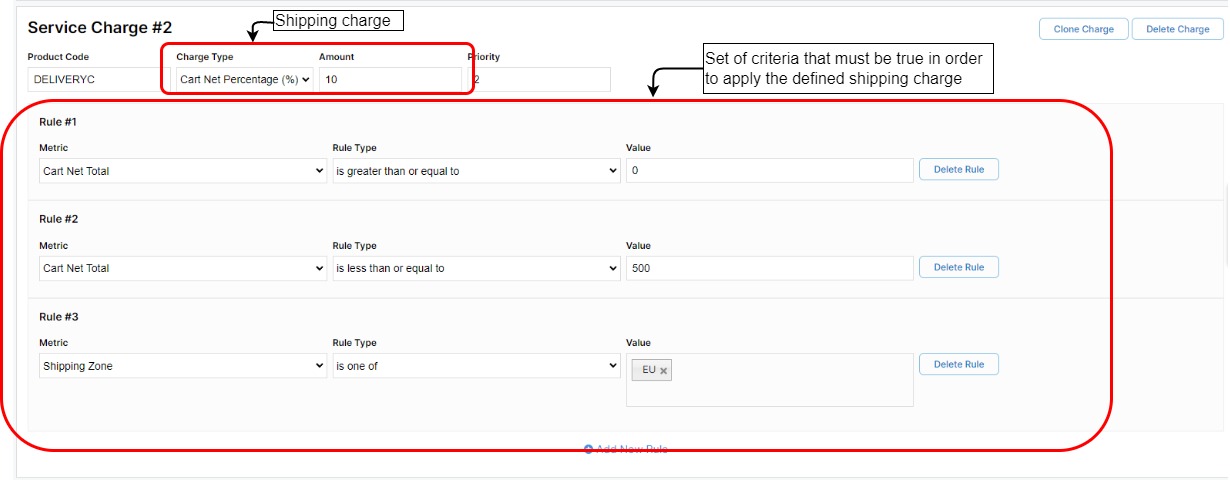Click the Delete Charge button
Screen dimensions: 1230x481
click(x=1177, y=29)
